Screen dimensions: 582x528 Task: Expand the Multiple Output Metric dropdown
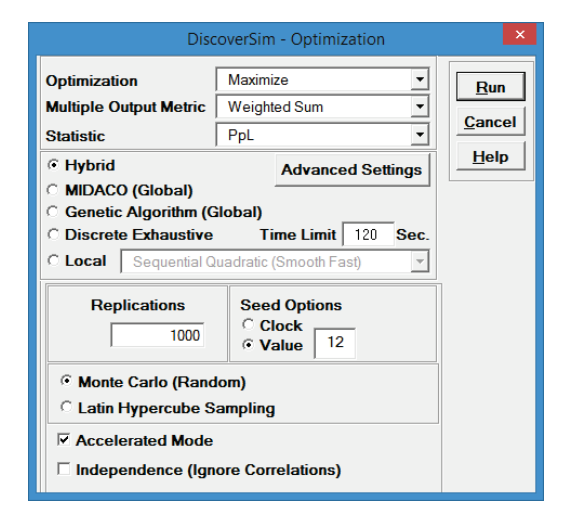click(322, 107)
